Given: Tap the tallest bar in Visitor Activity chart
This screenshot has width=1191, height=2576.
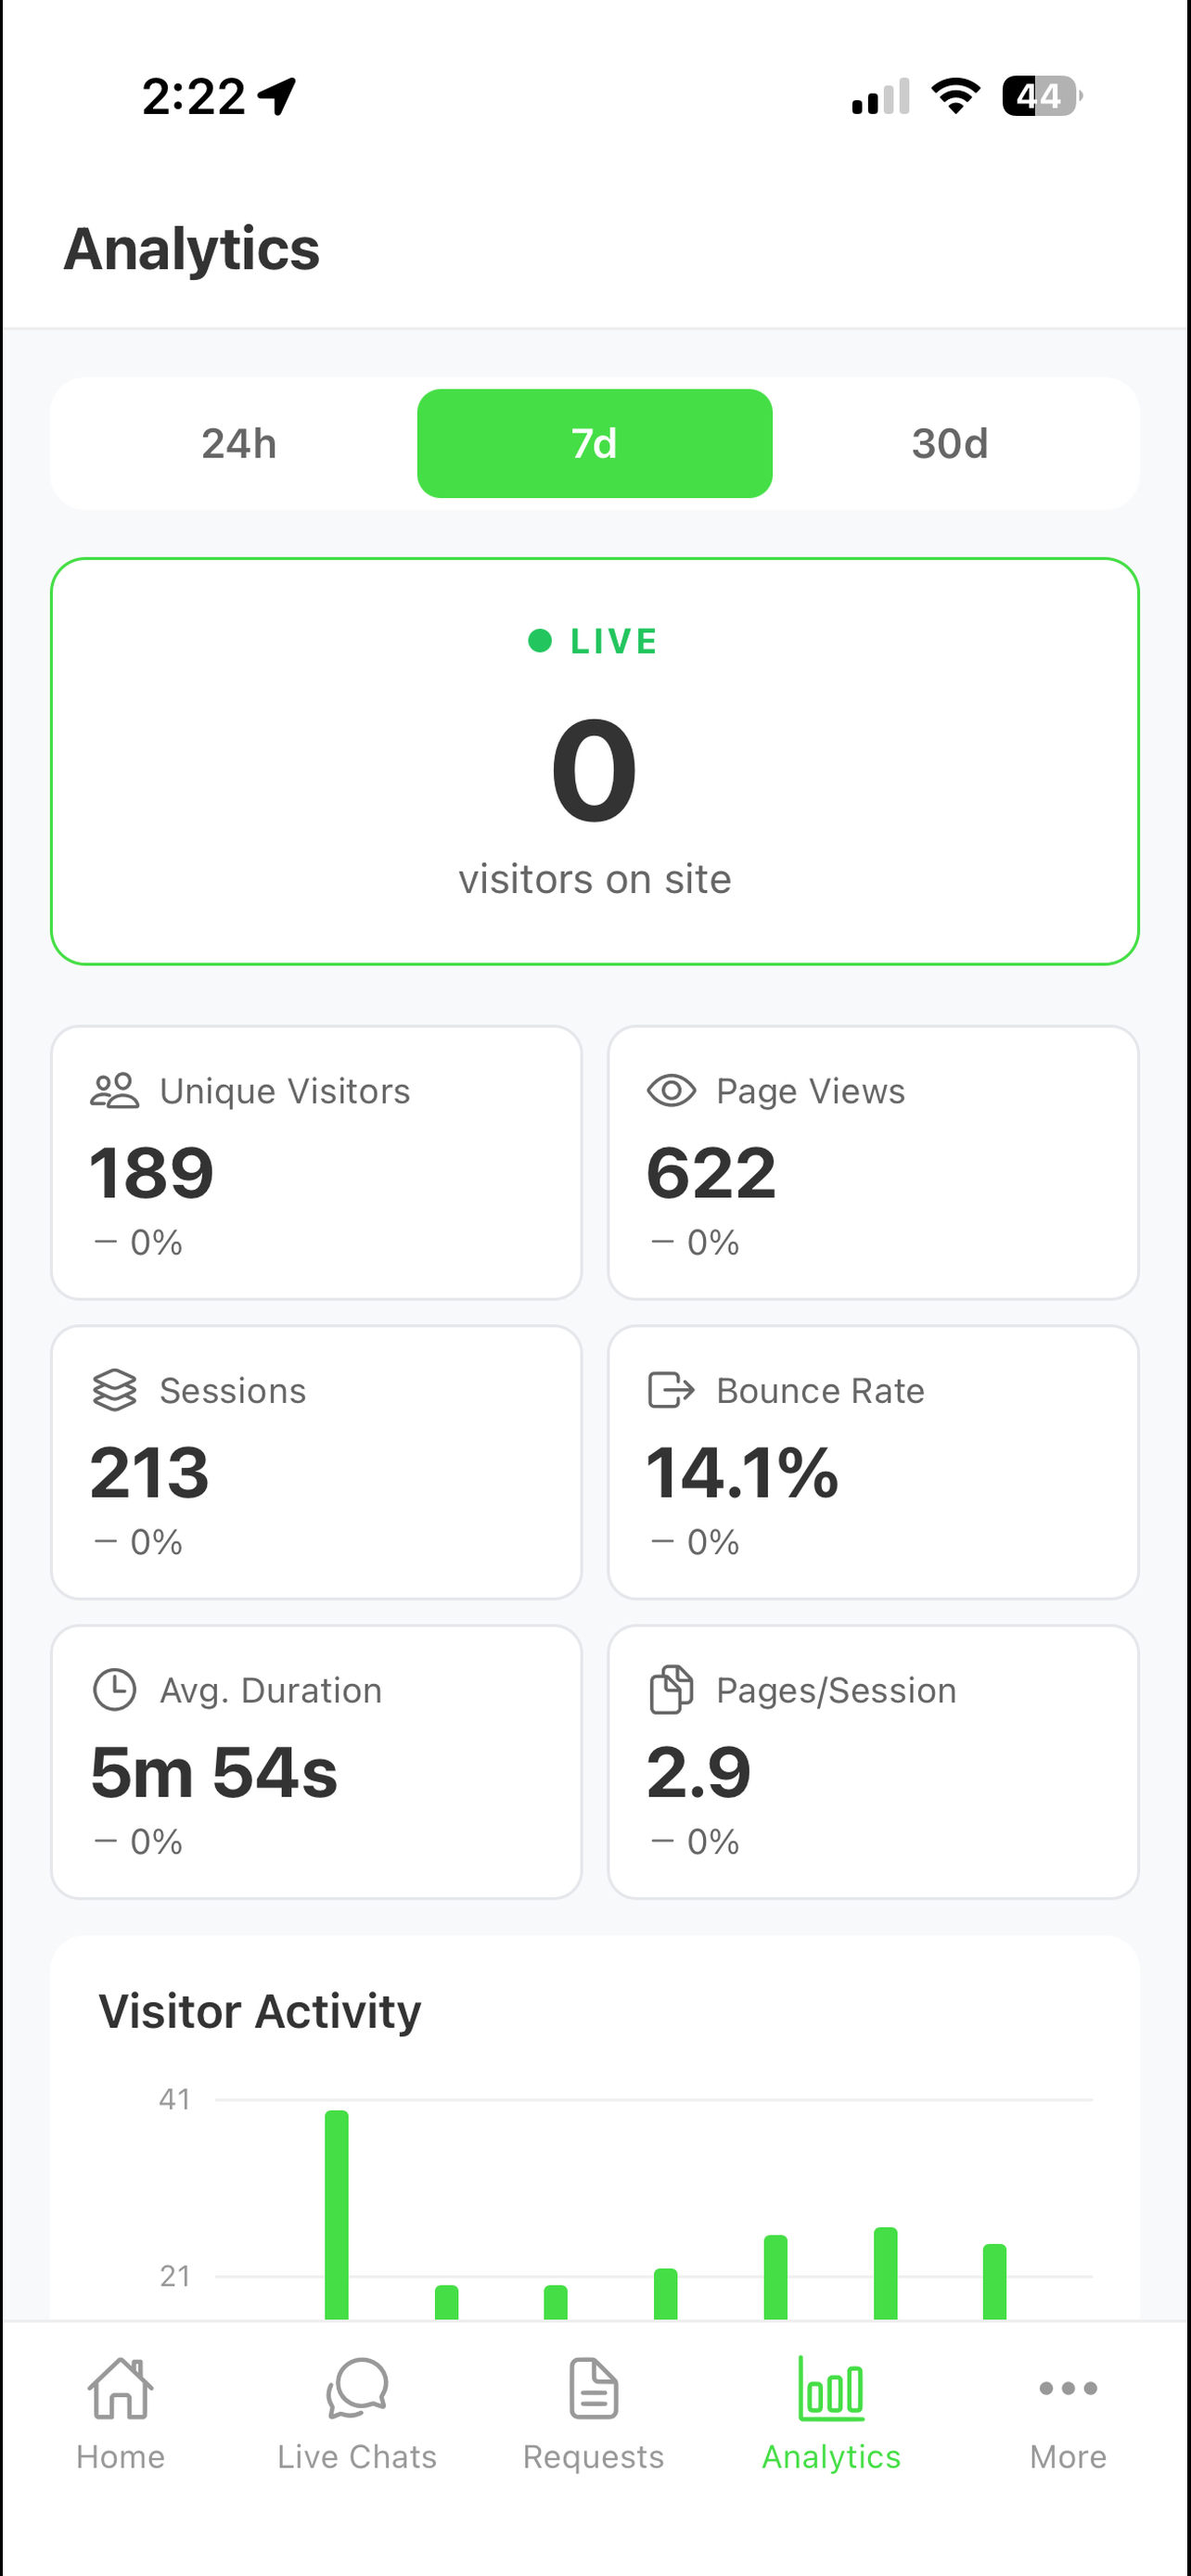Looking at the screenshot, I should [x=337, y=2214].
